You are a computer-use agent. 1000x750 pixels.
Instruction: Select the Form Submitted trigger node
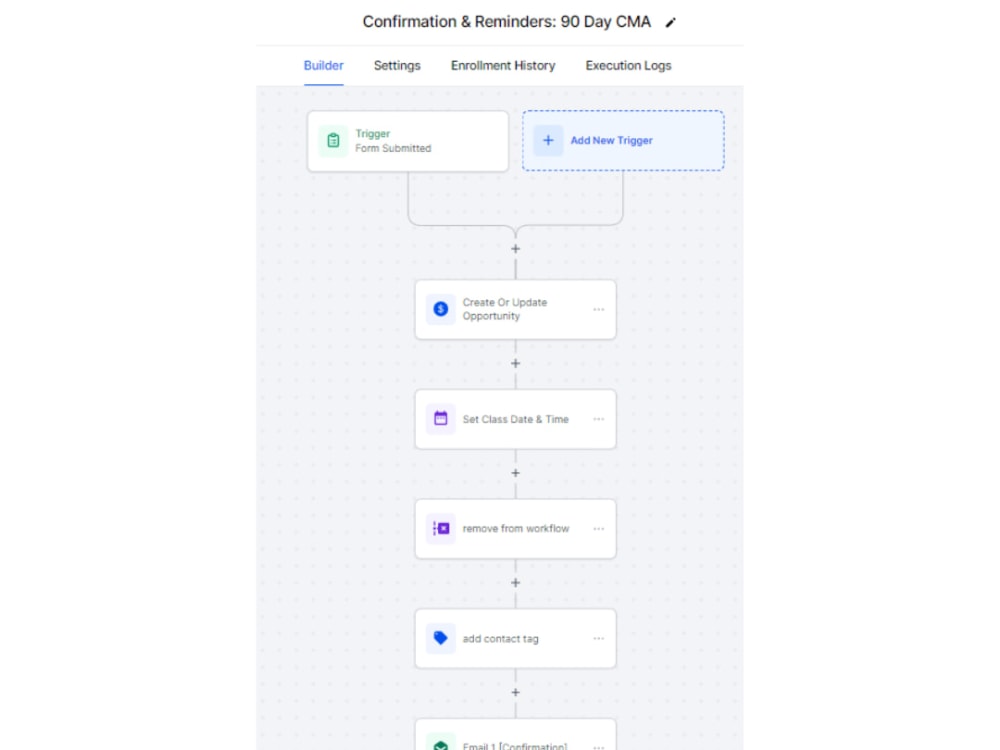(x=407, y=140)
